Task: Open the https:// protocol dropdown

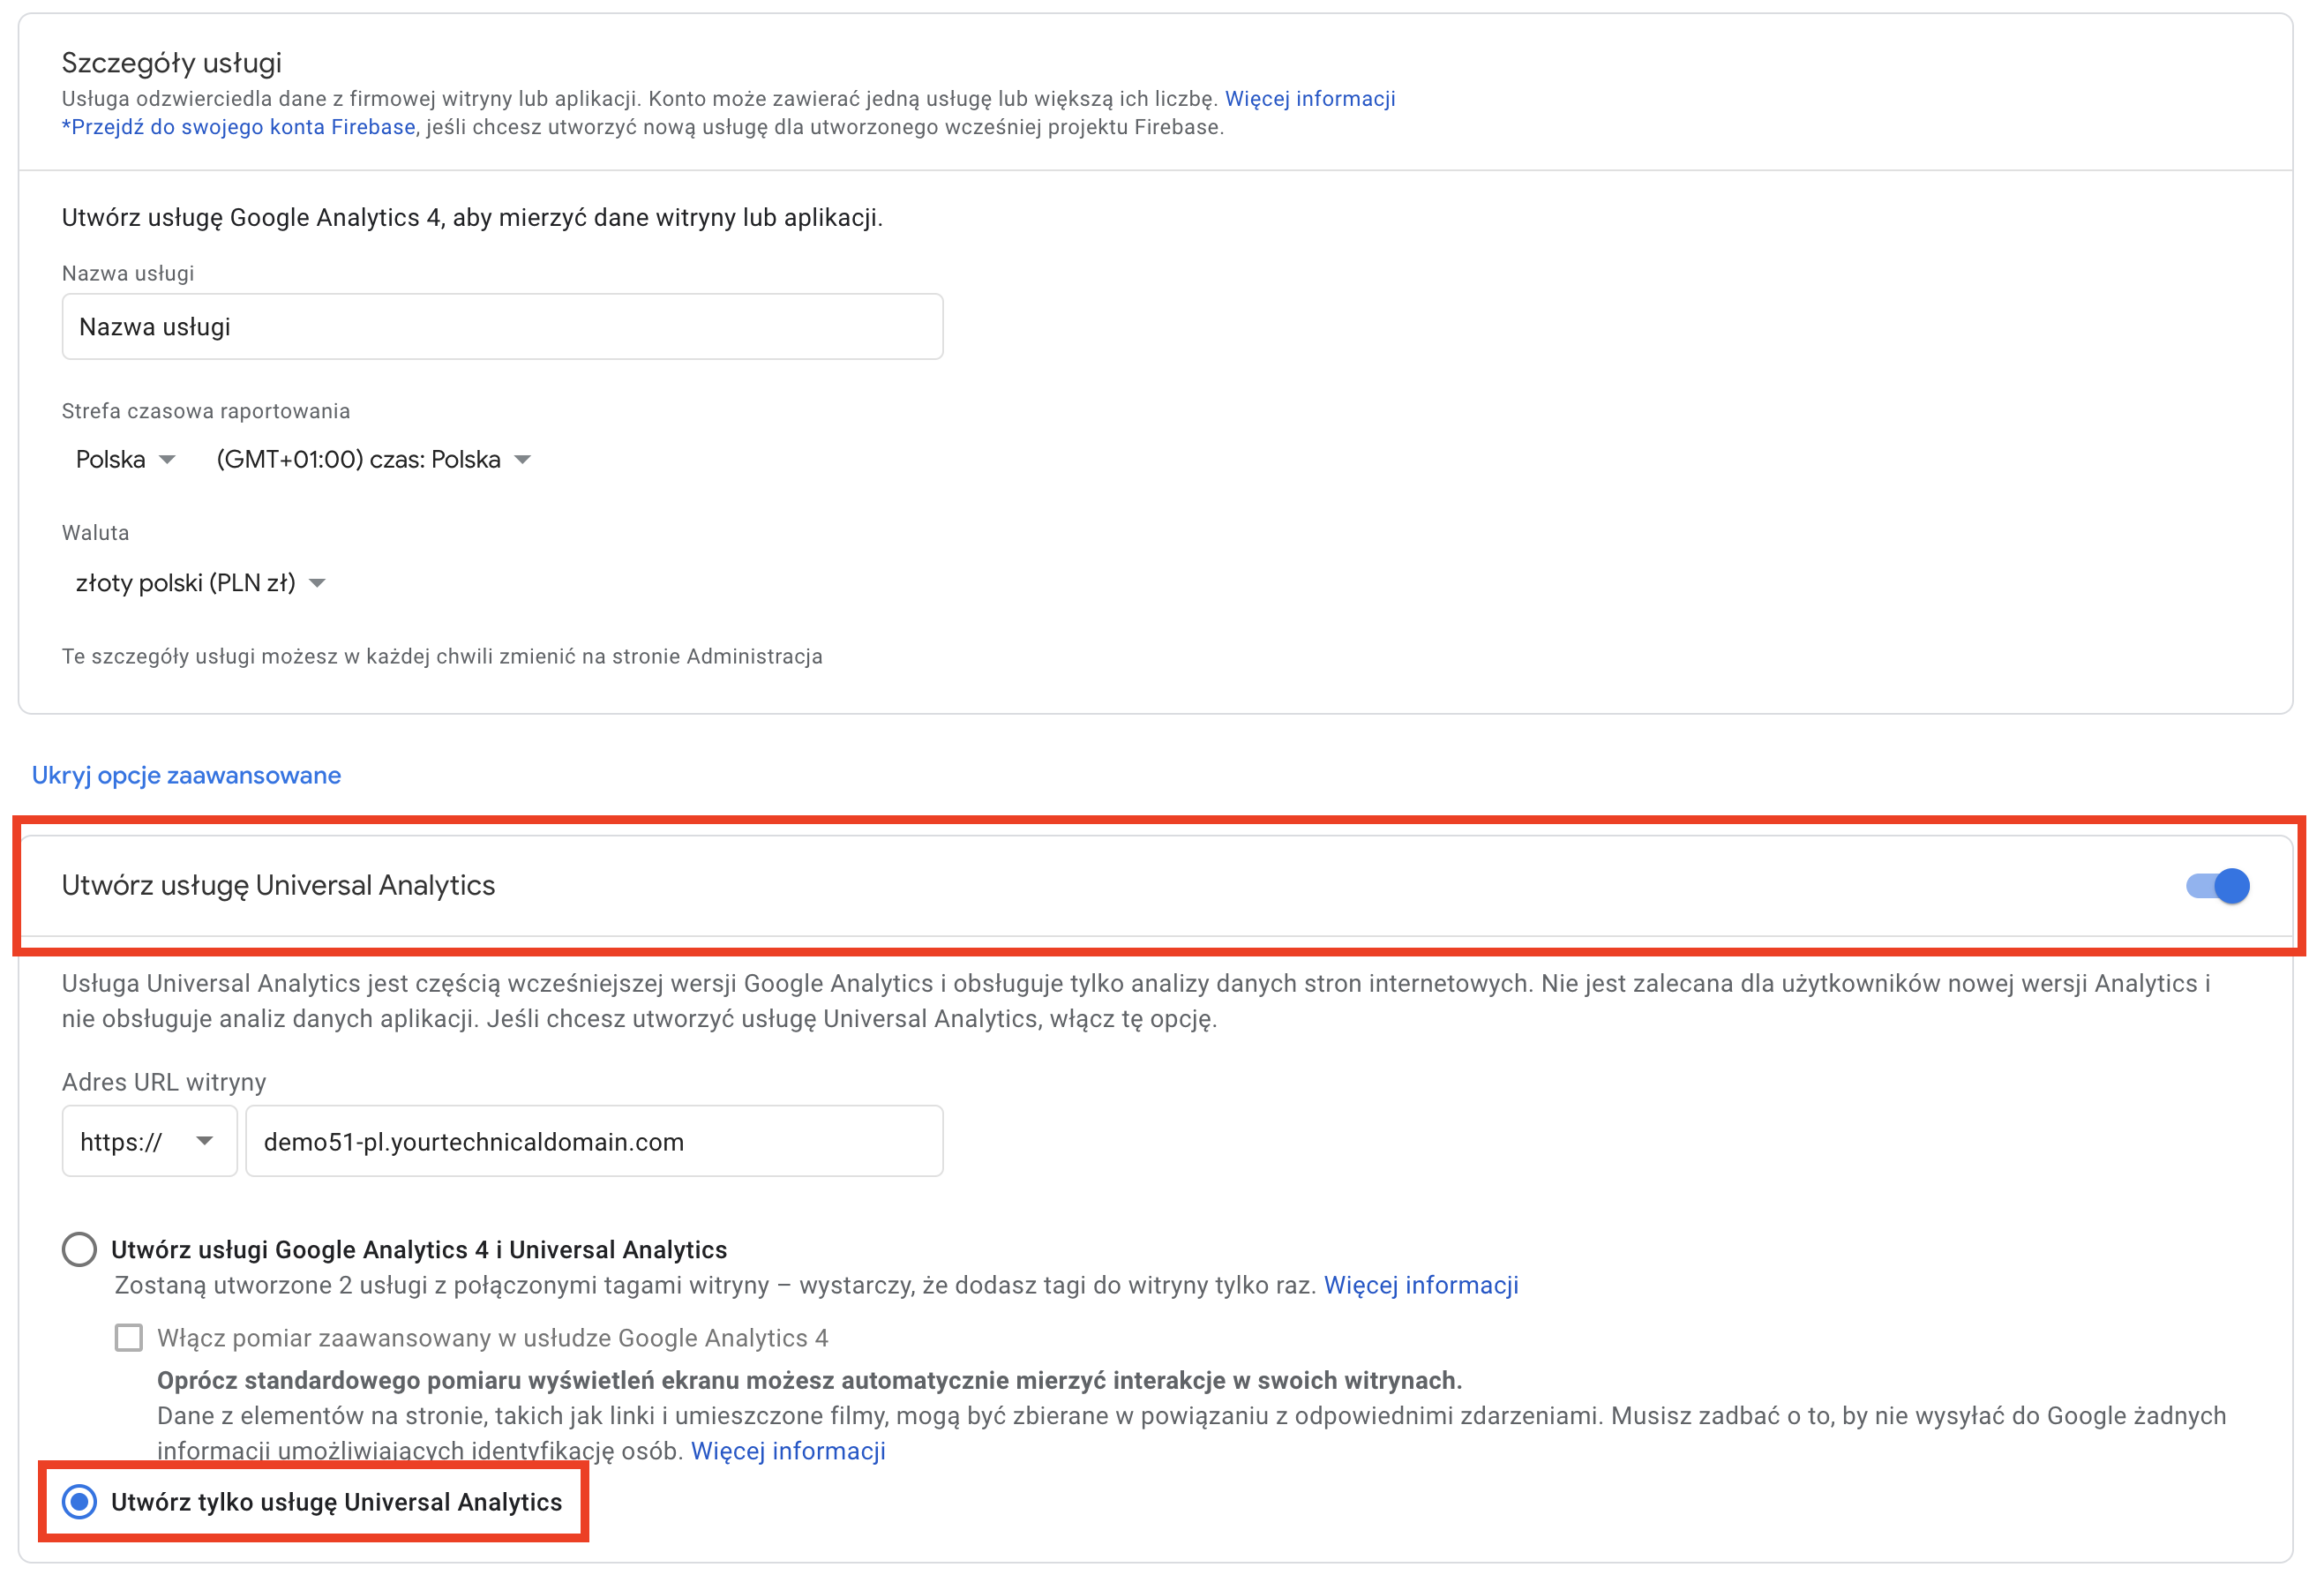Action: (x=149, y=1141)
